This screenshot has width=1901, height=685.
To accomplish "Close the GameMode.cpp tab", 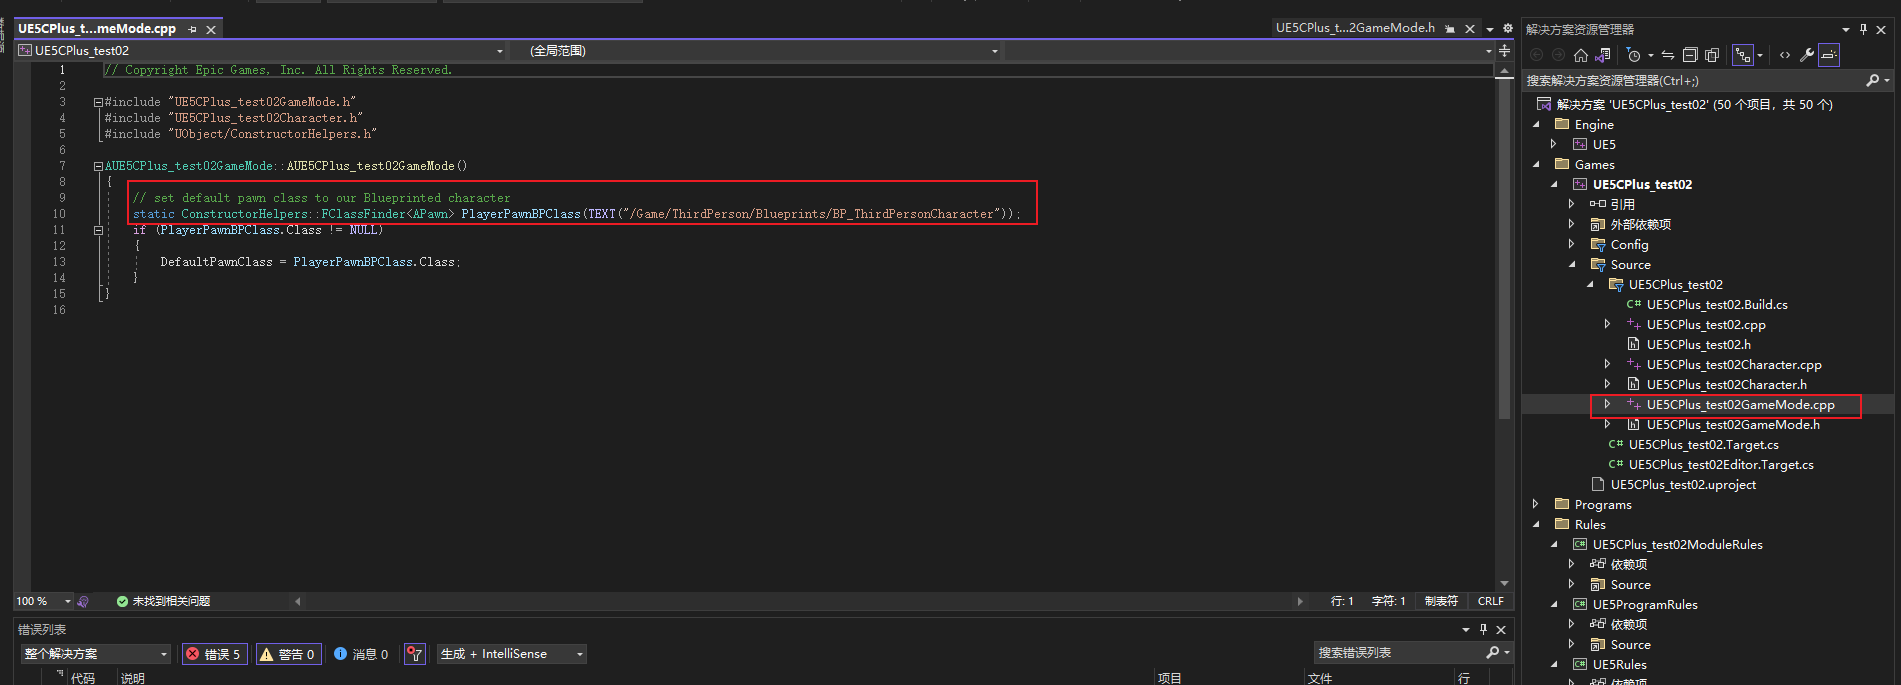I will (x=211, y=30).
